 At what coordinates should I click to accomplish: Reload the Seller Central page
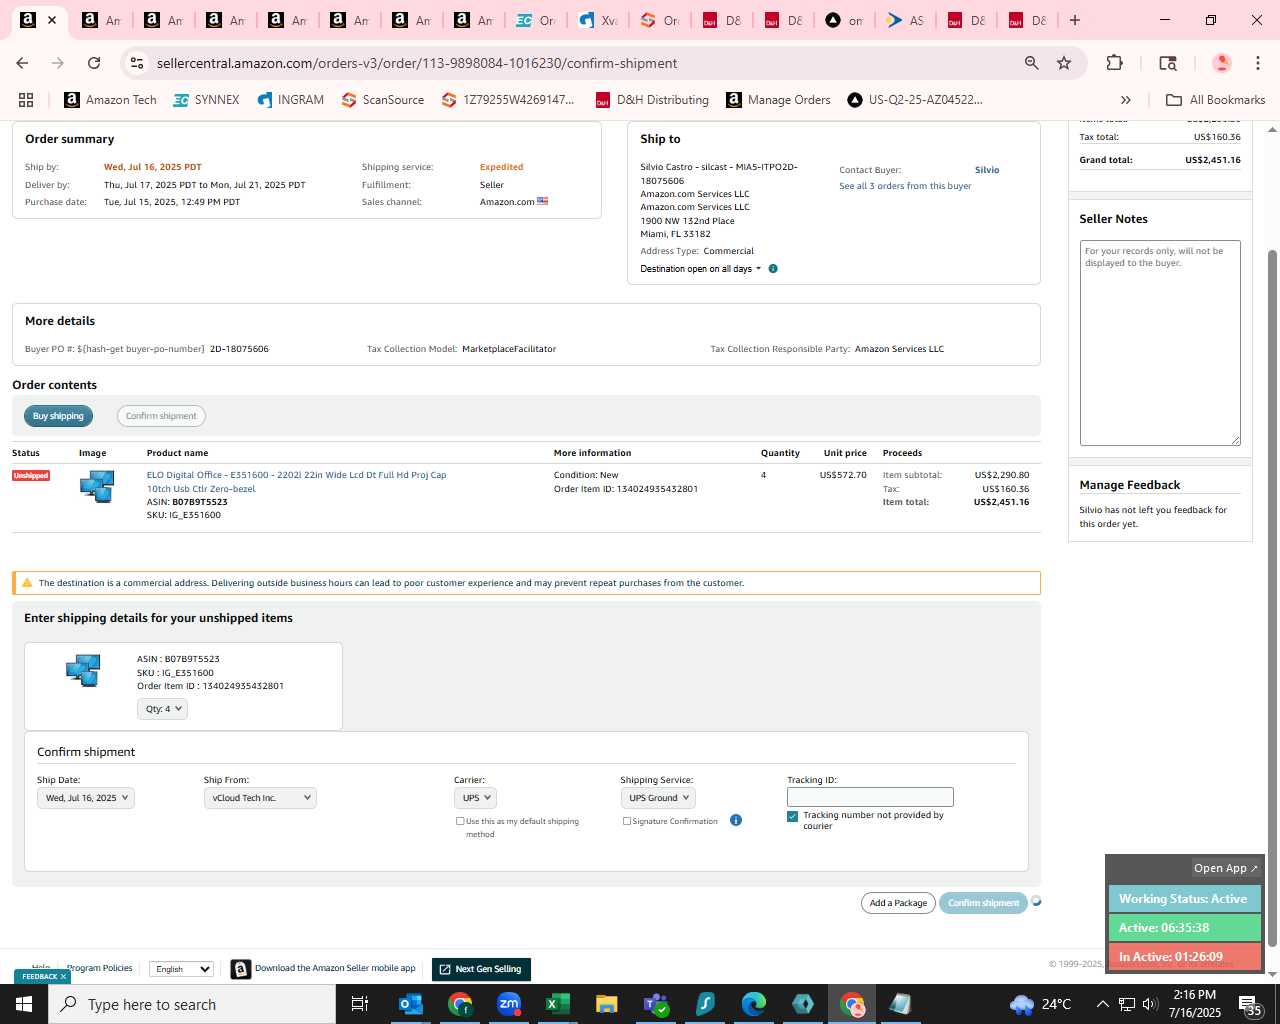(x=94, y=63)
